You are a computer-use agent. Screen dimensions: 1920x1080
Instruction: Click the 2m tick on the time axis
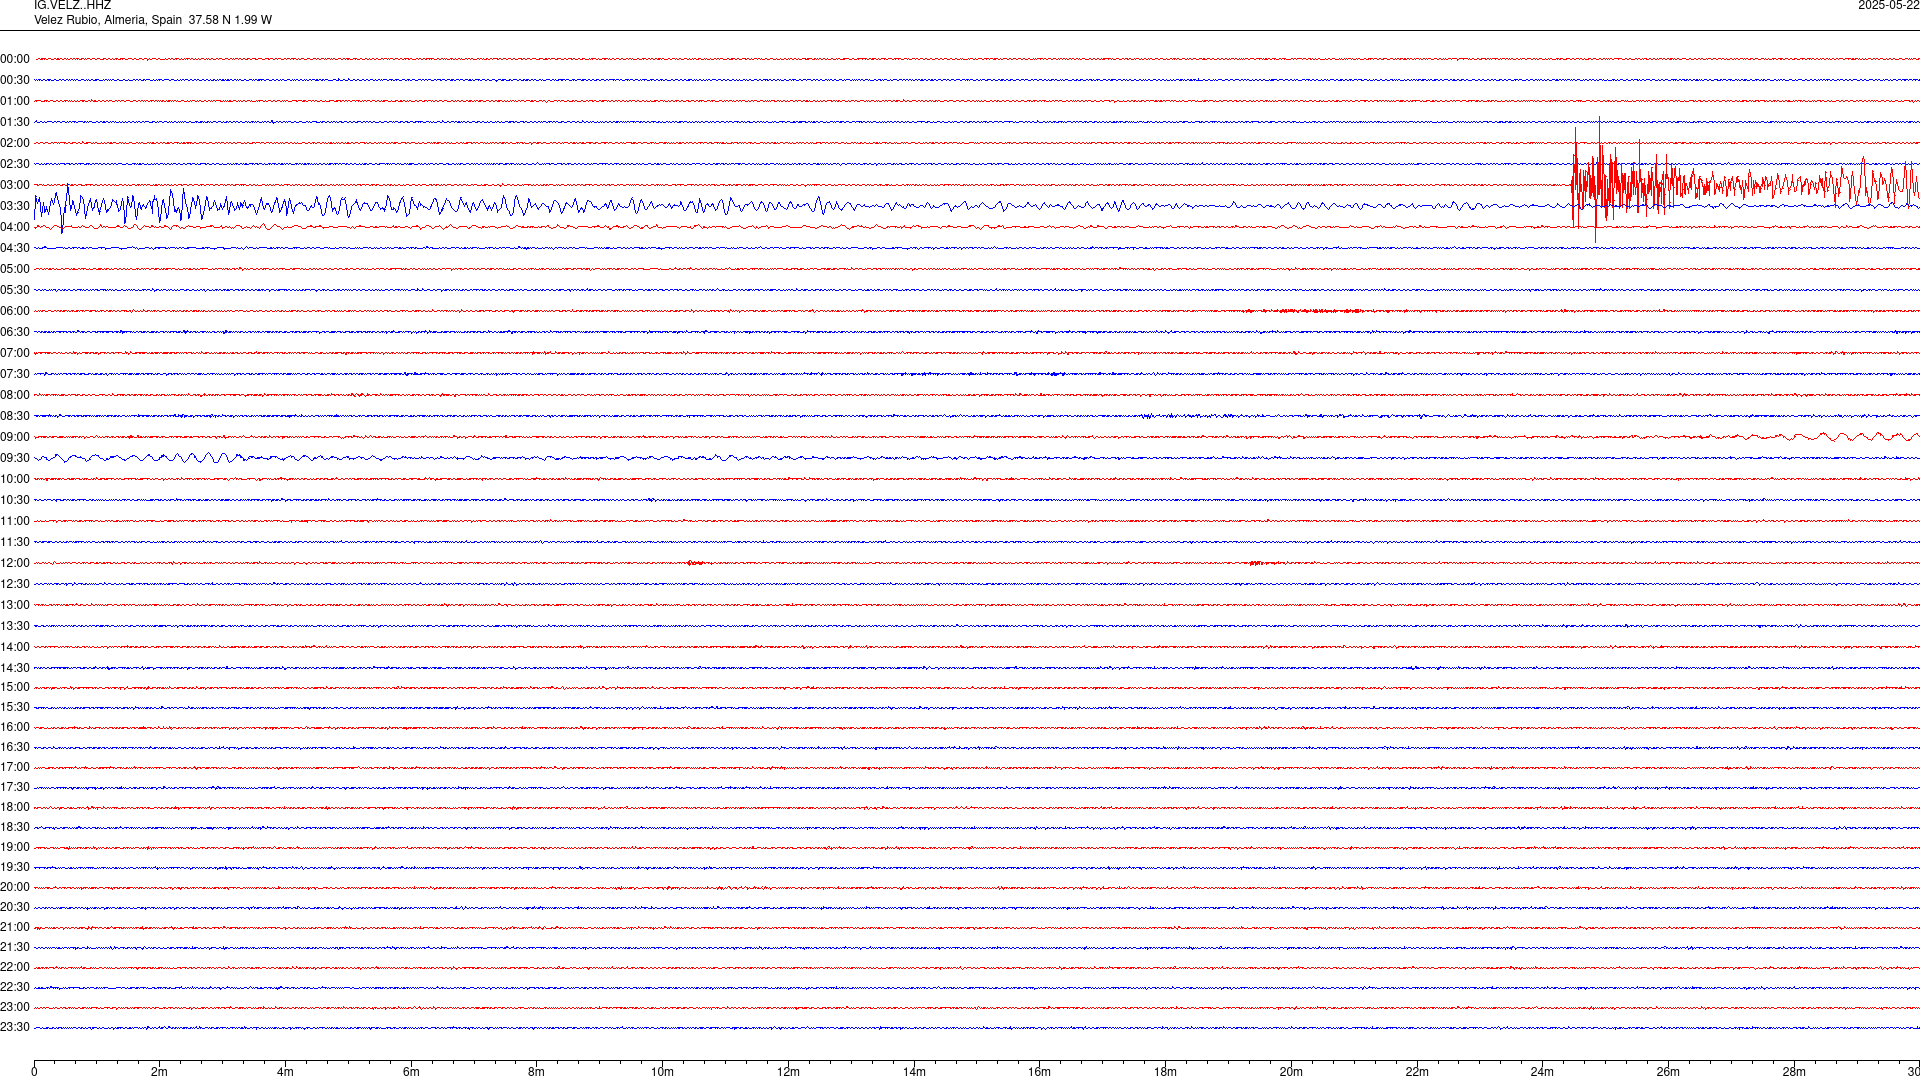[x=160, y=1071]
